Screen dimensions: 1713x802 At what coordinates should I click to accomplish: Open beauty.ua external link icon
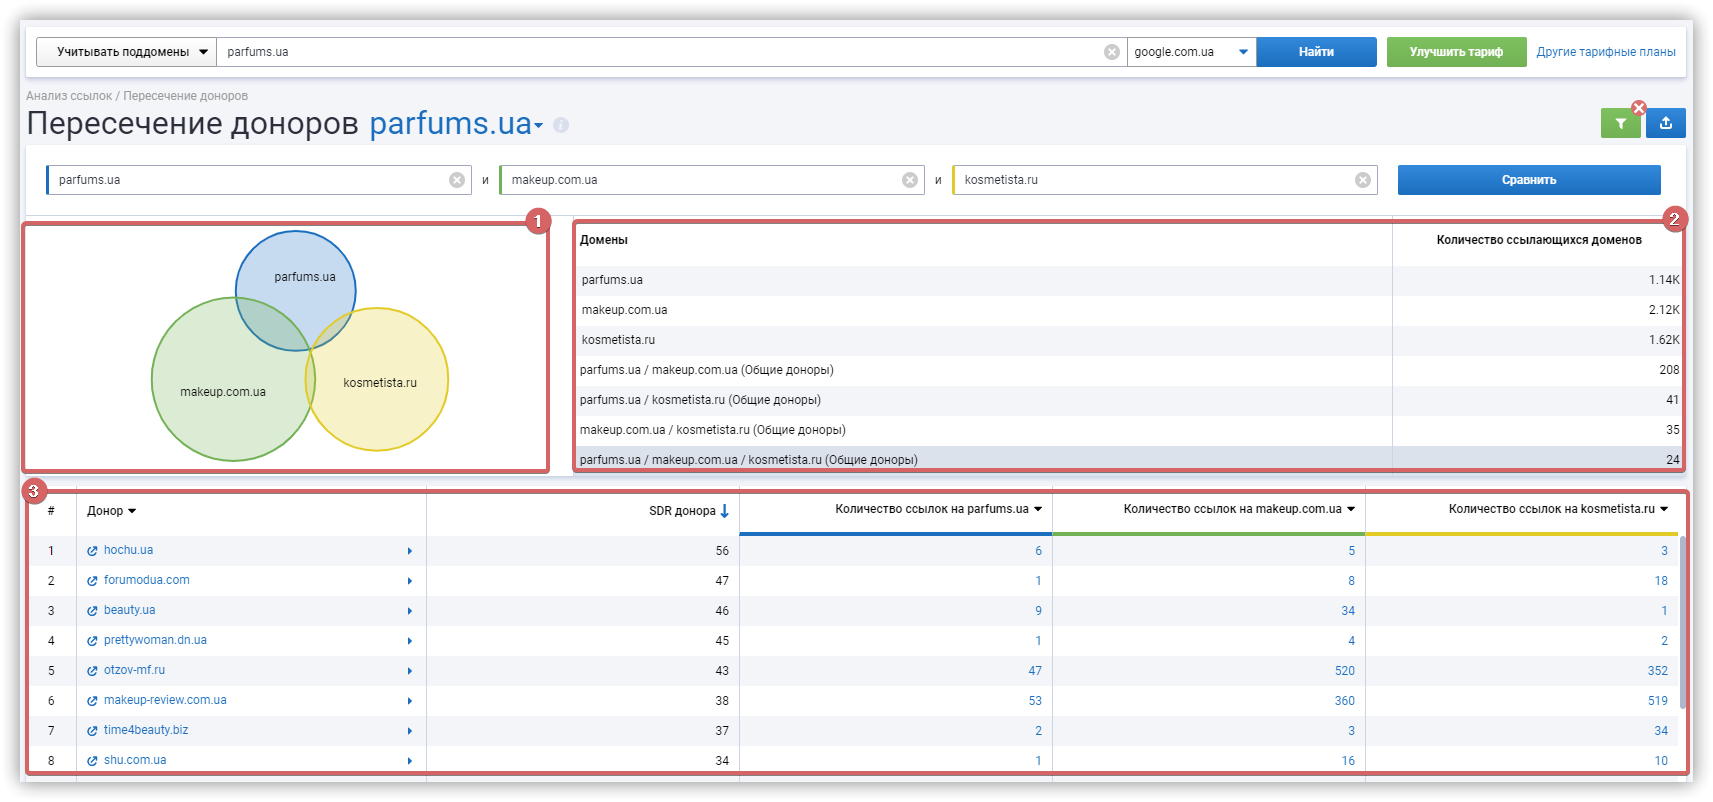tap(92, 611)
